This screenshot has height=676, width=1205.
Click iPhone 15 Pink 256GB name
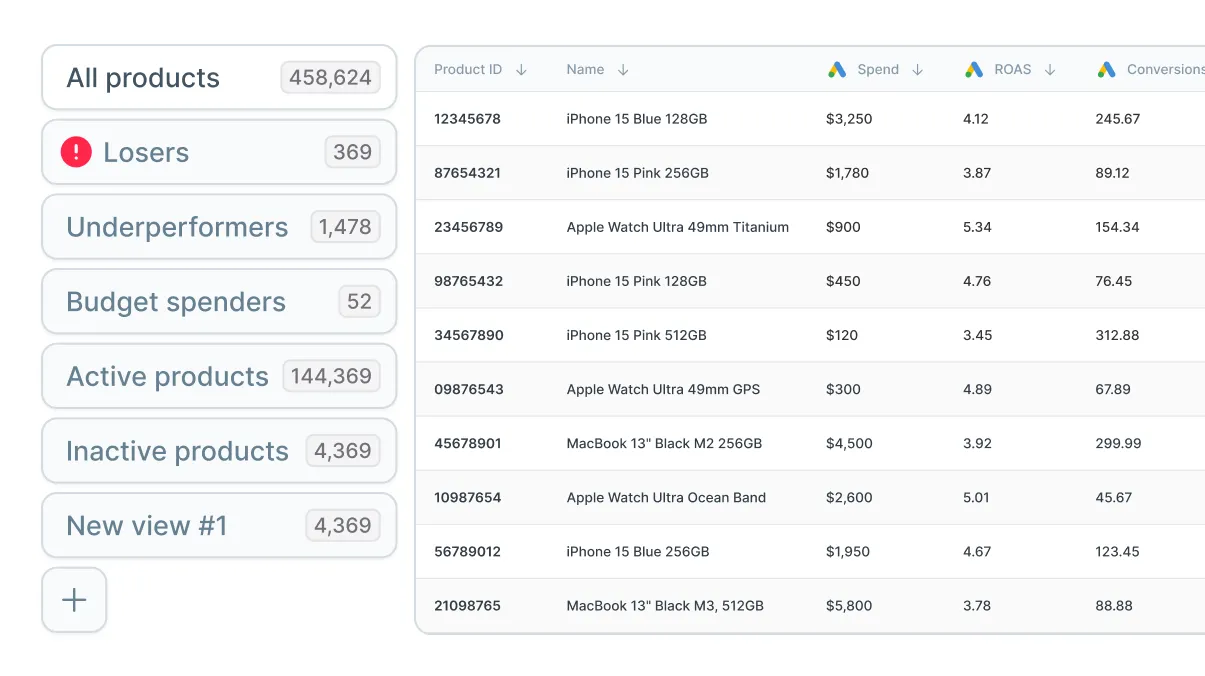(x=638, y=173)
